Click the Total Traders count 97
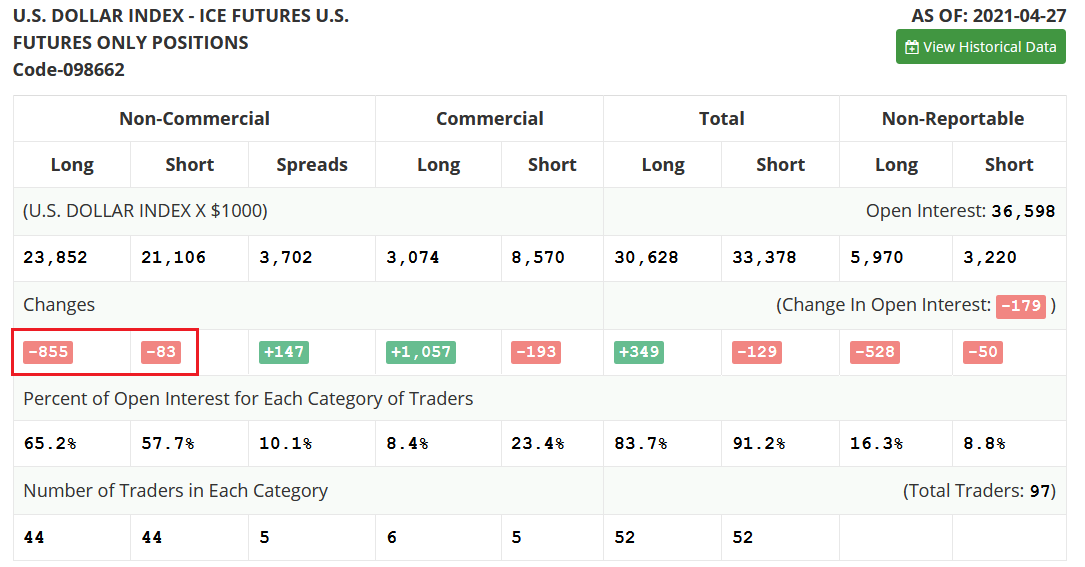This screenshot has height=567, width=1085. [1040, 491]
